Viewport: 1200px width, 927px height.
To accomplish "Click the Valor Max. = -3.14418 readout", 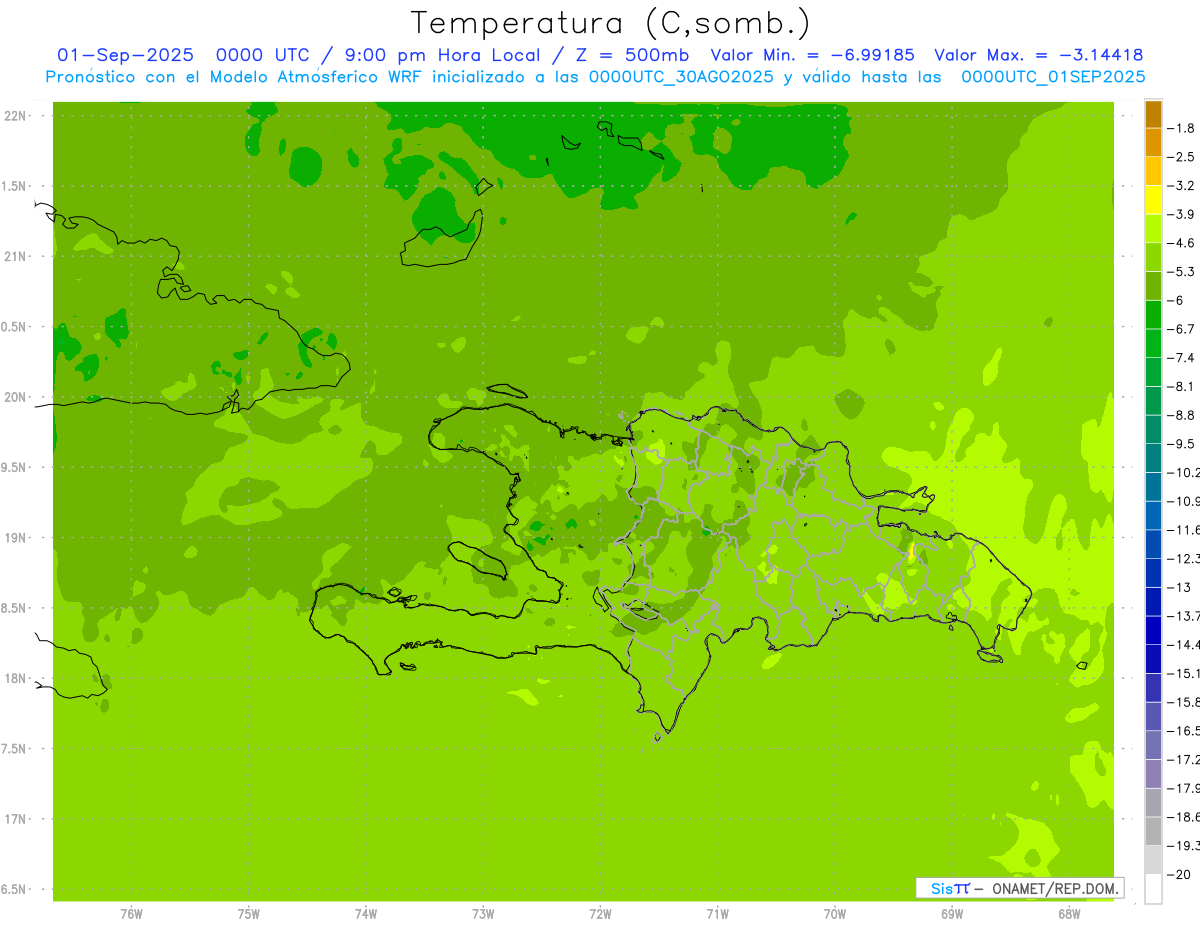I will pos(1039,55).
